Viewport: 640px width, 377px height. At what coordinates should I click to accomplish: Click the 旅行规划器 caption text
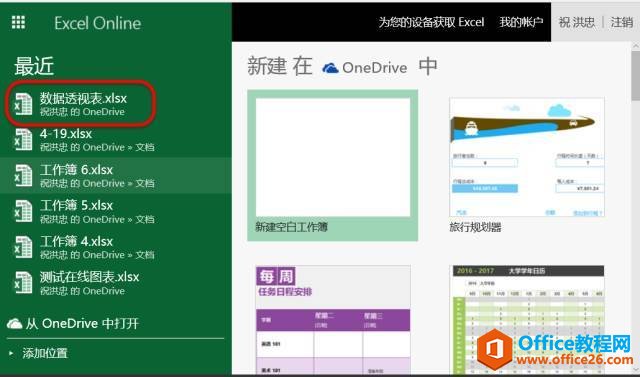[x=475, y=227]
